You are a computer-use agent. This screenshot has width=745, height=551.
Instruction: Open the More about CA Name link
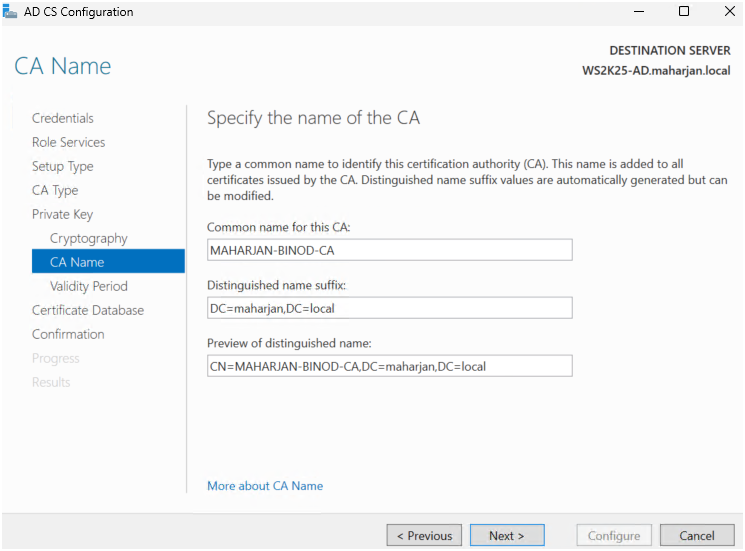[x=265, y=486]
